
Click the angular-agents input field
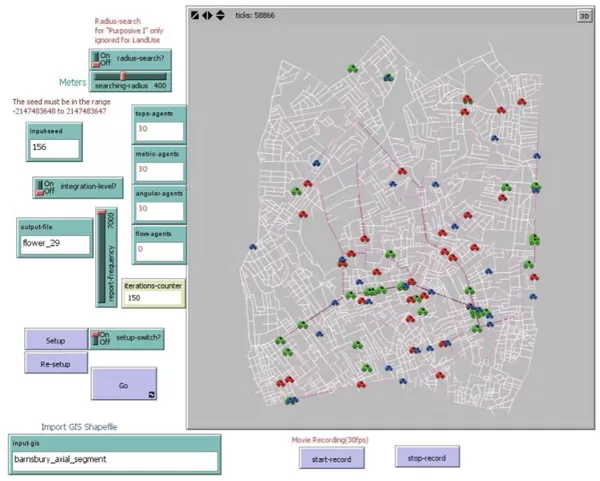click(159, 211)
